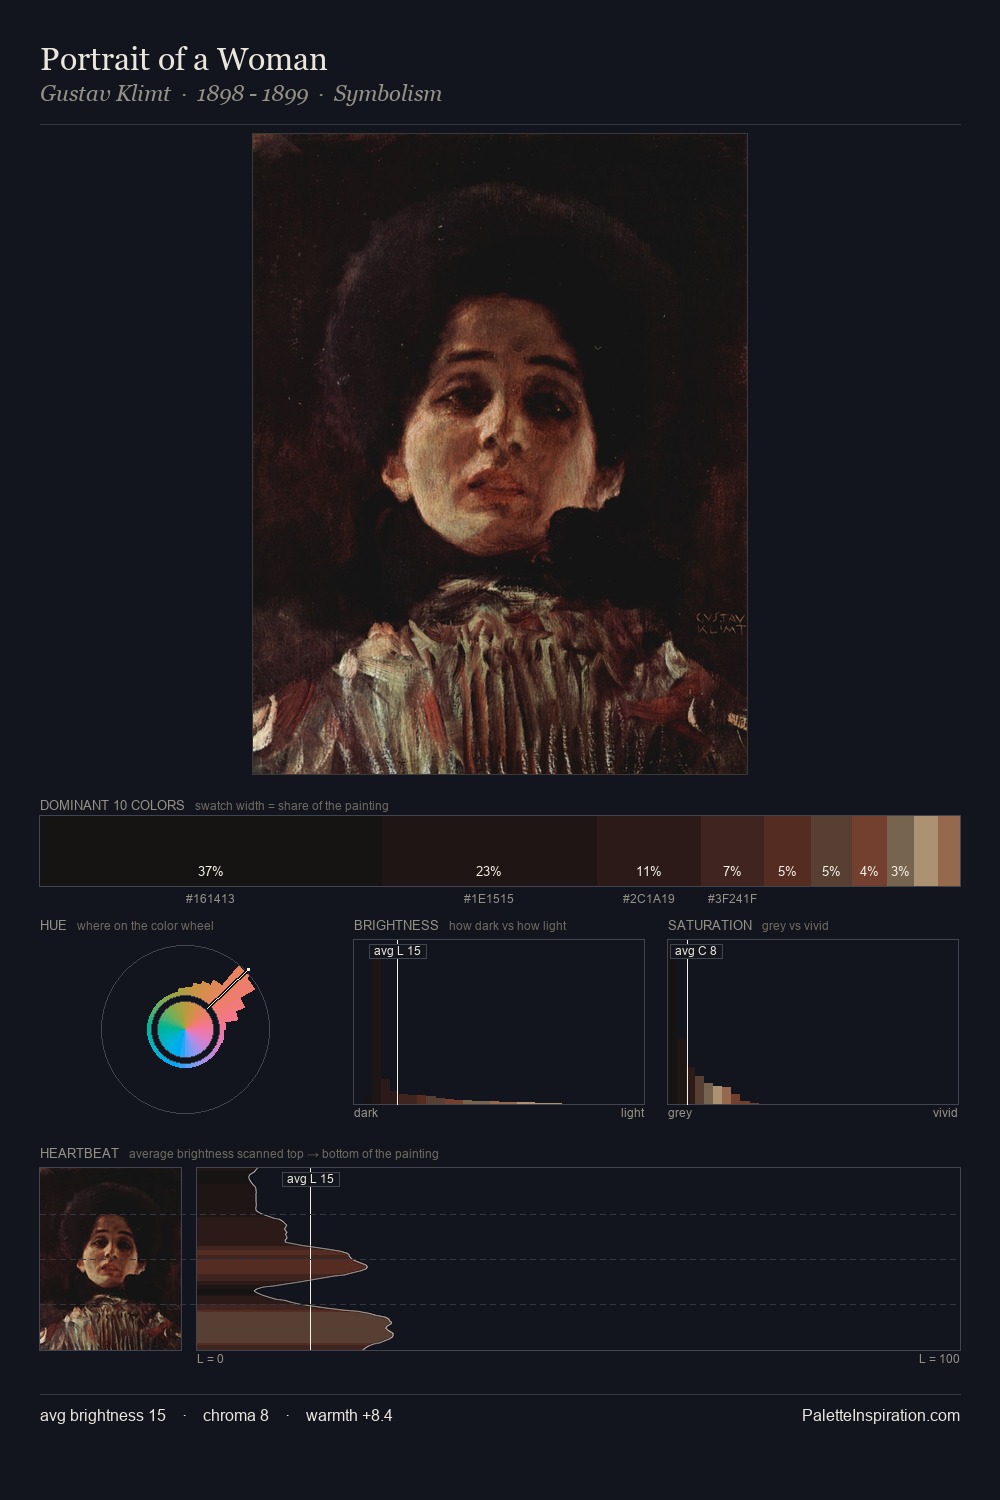Click the 'HUE' section heading

click(53, 926)
